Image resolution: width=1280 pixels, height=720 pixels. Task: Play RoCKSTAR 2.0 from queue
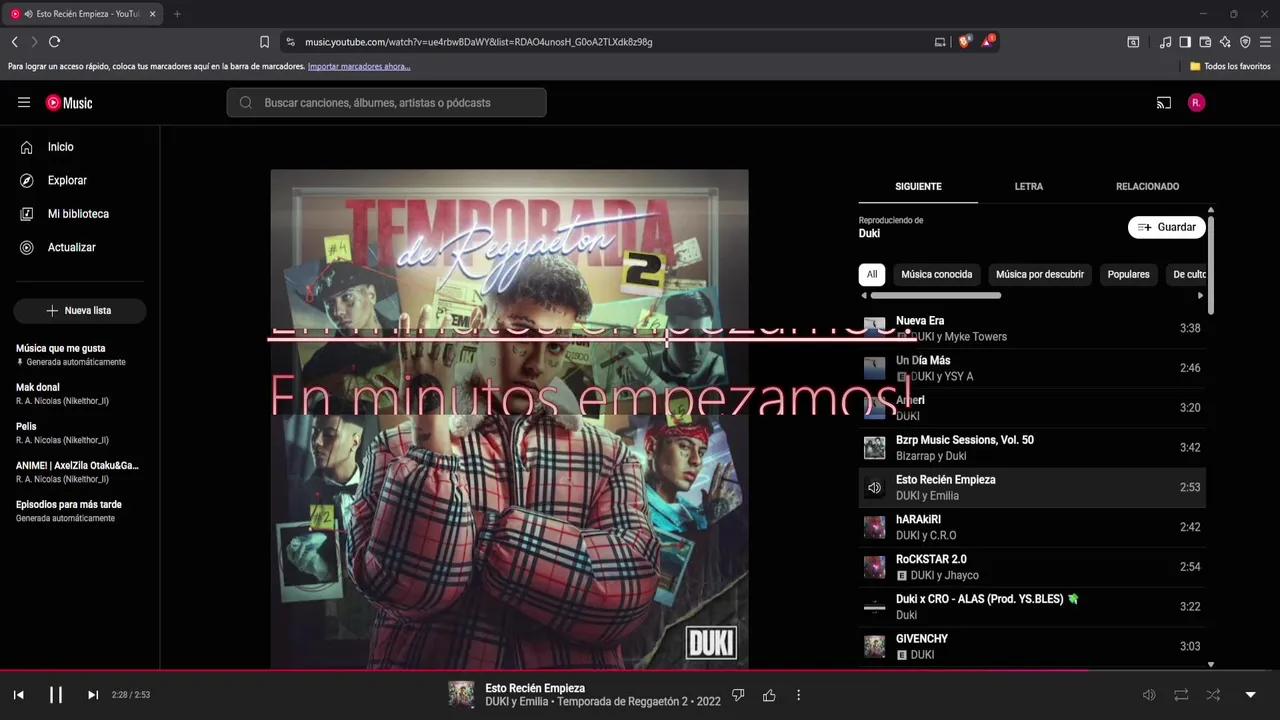(1032, 567)
